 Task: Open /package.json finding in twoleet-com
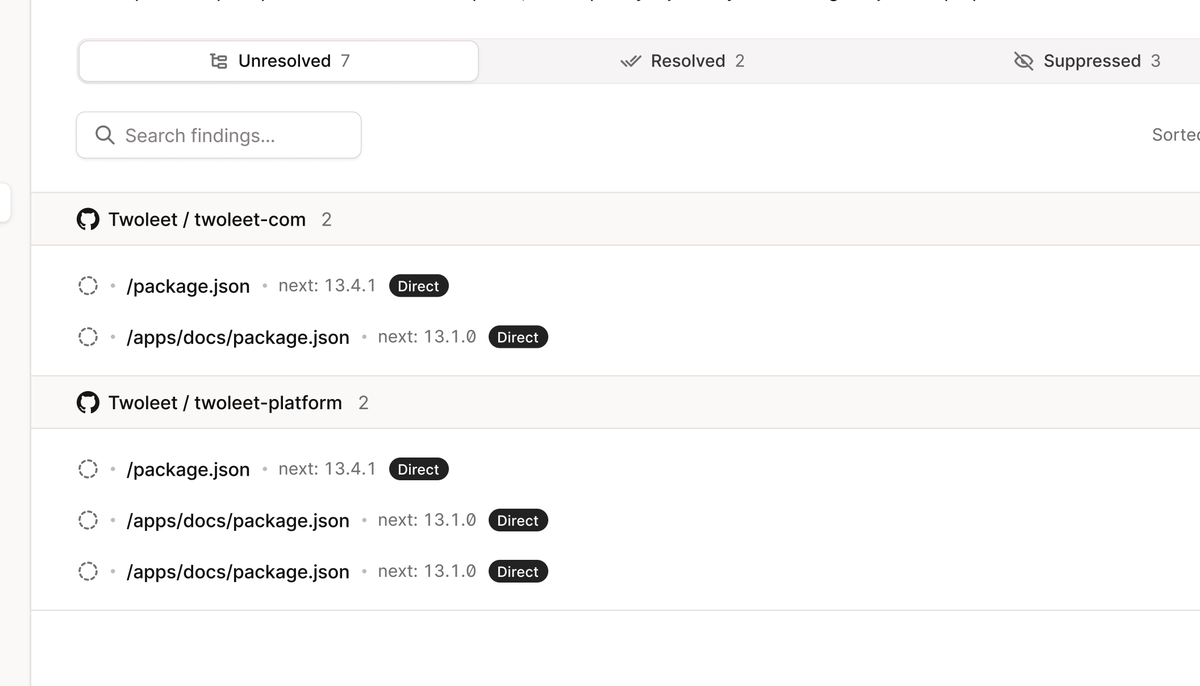click(x=188, y=286)
